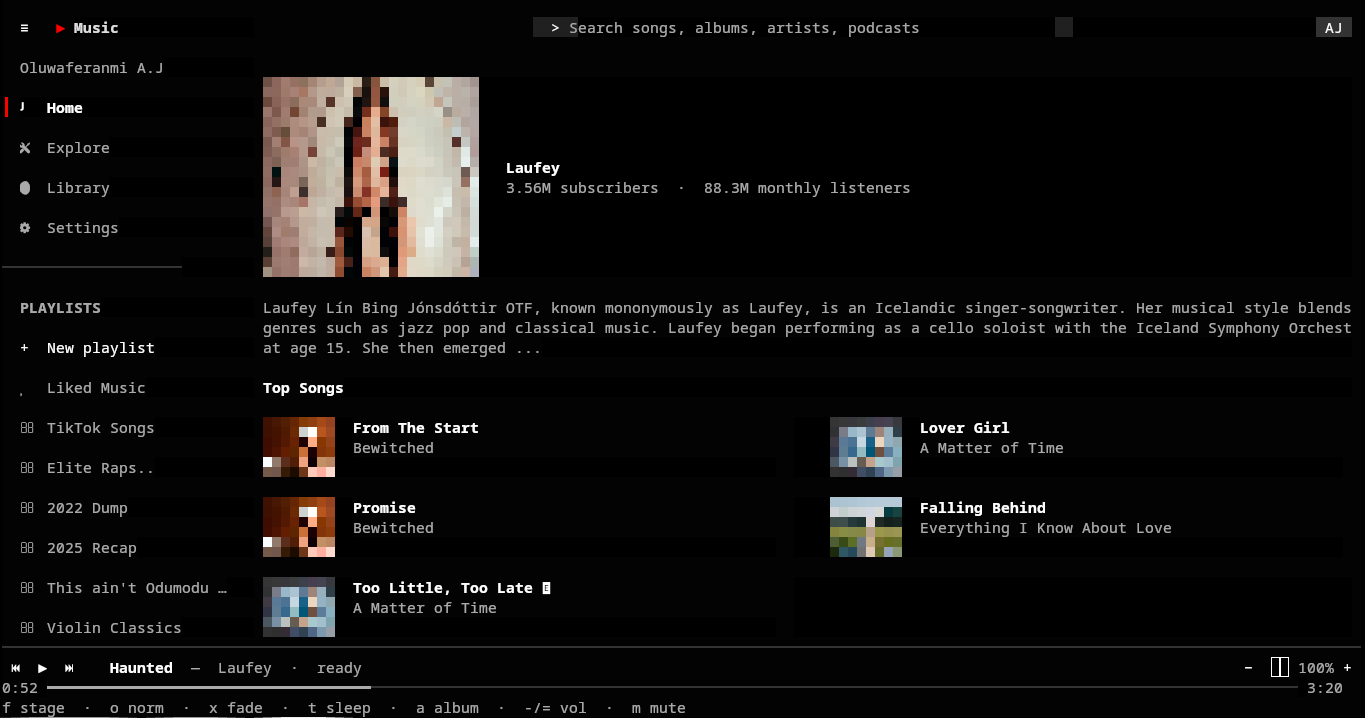Click the Settings gear icon
Image resolution: width=1365 pixels, height=718 pixels.
point(24,228)
